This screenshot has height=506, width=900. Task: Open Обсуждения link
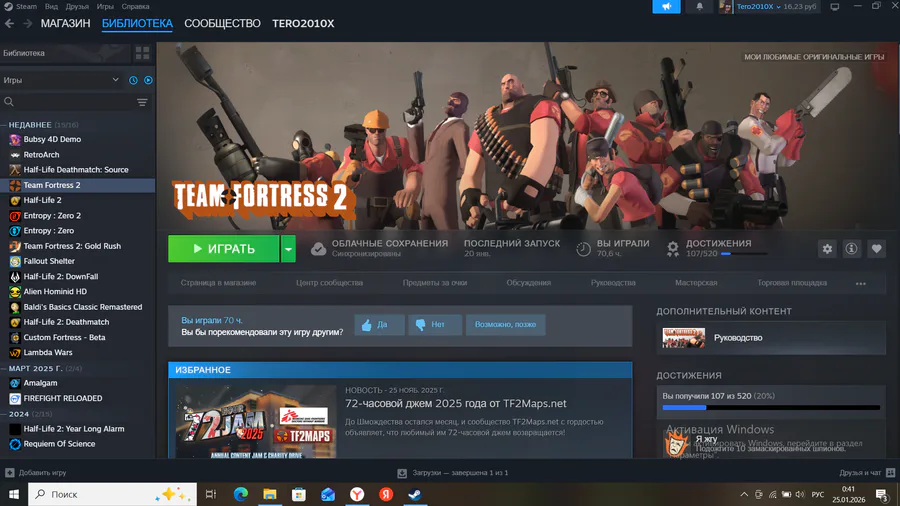529,283
